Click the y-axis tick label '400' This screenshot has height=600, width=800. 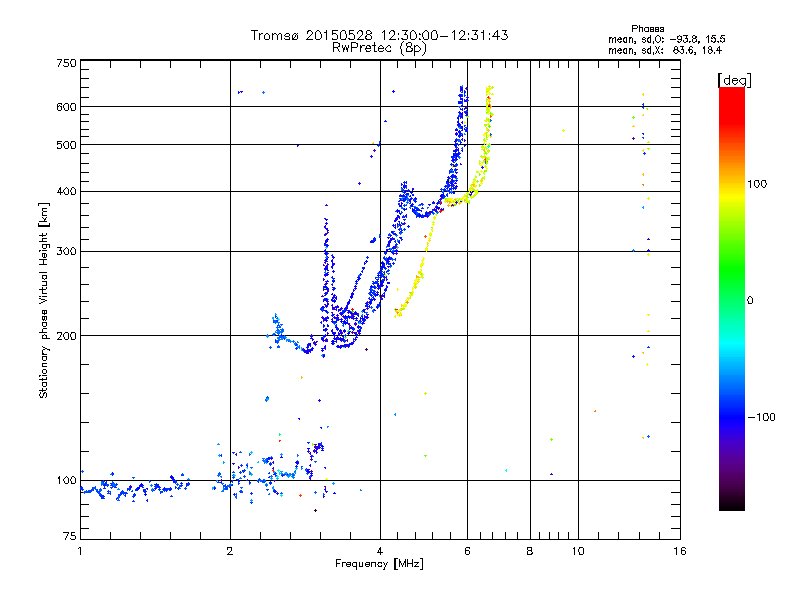67,191
